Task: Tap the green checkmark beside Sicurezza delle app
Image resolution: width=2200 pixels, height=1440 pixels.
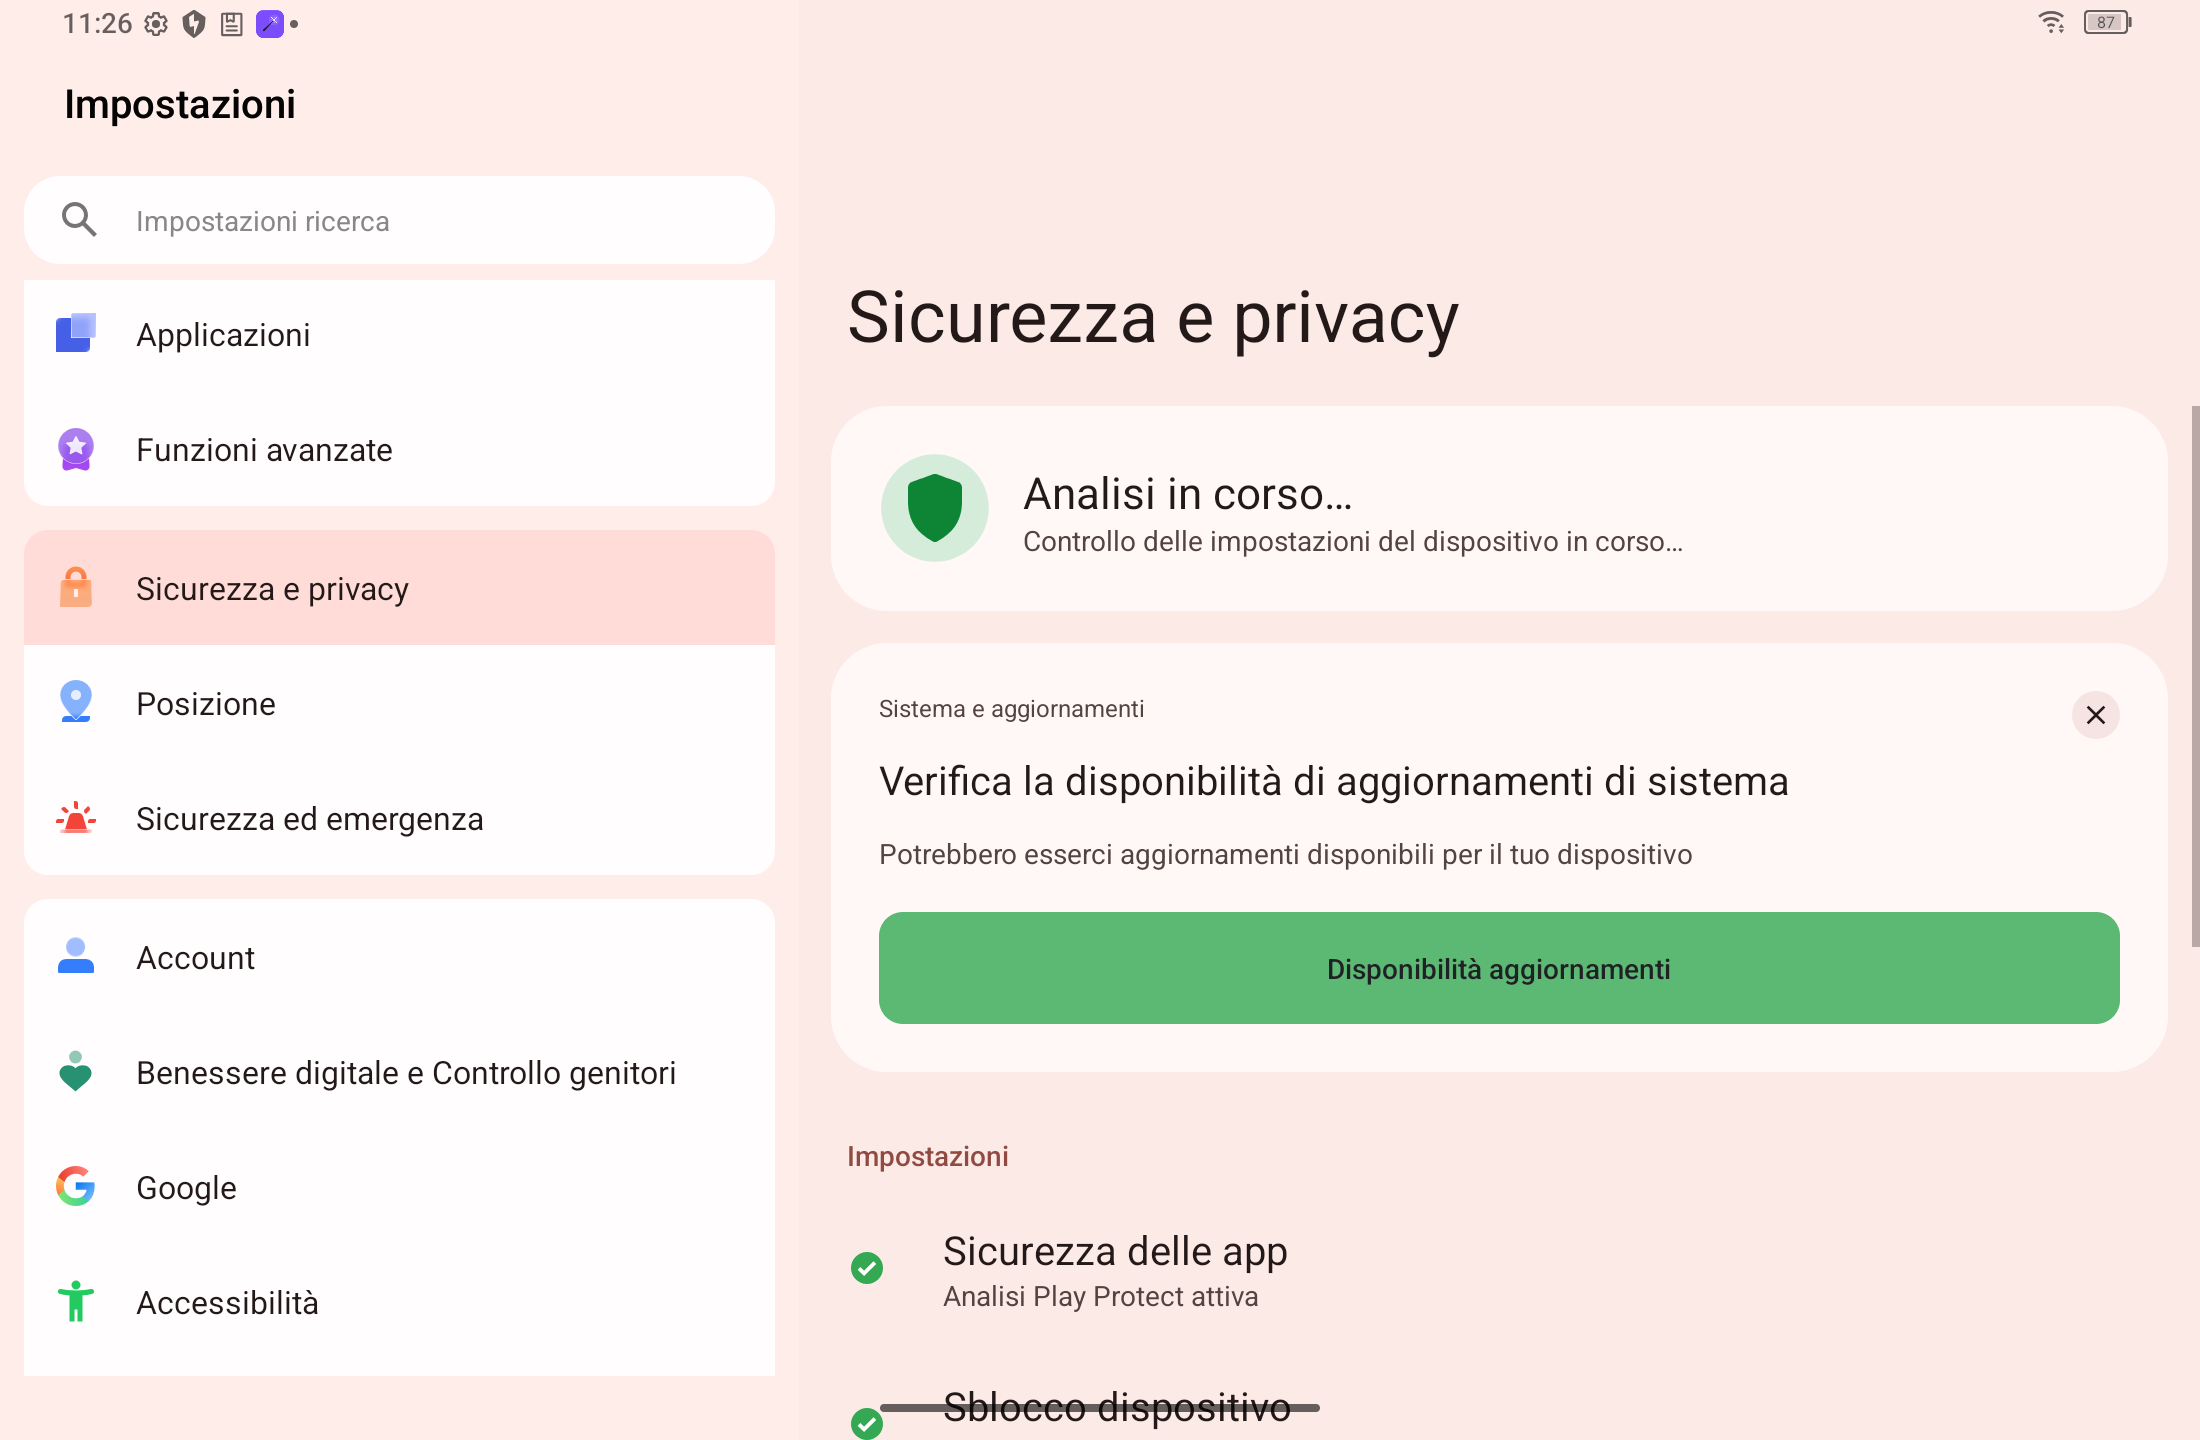Action: (x=867, y=1268)
